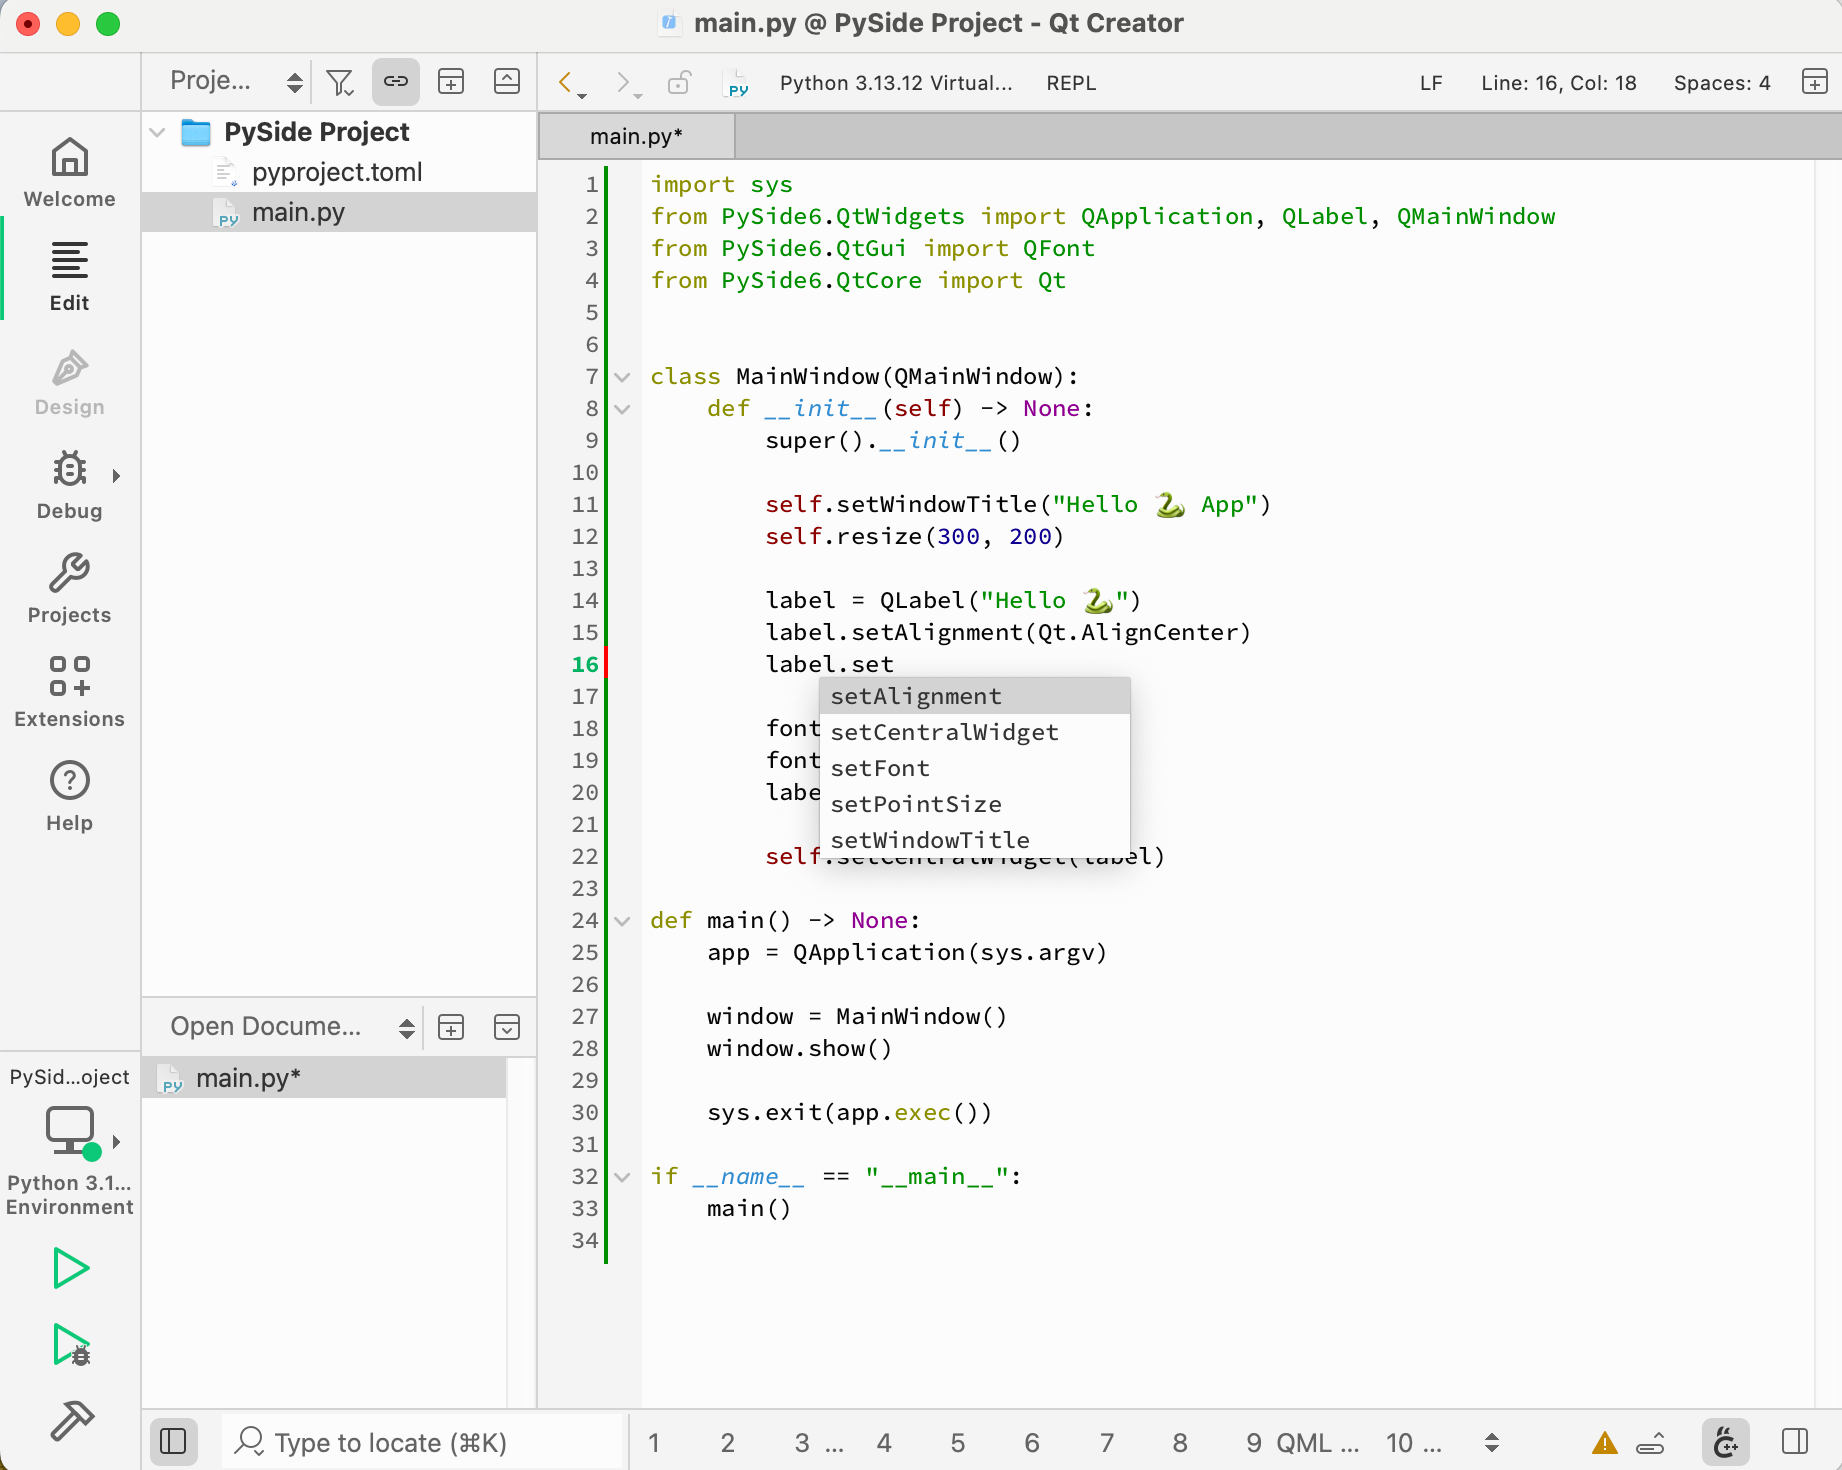Collapse the MainWindow class with its chevron
The width and height of the screenshot is (1842, 1470).
pyautogui.click(x=621, y=377)
